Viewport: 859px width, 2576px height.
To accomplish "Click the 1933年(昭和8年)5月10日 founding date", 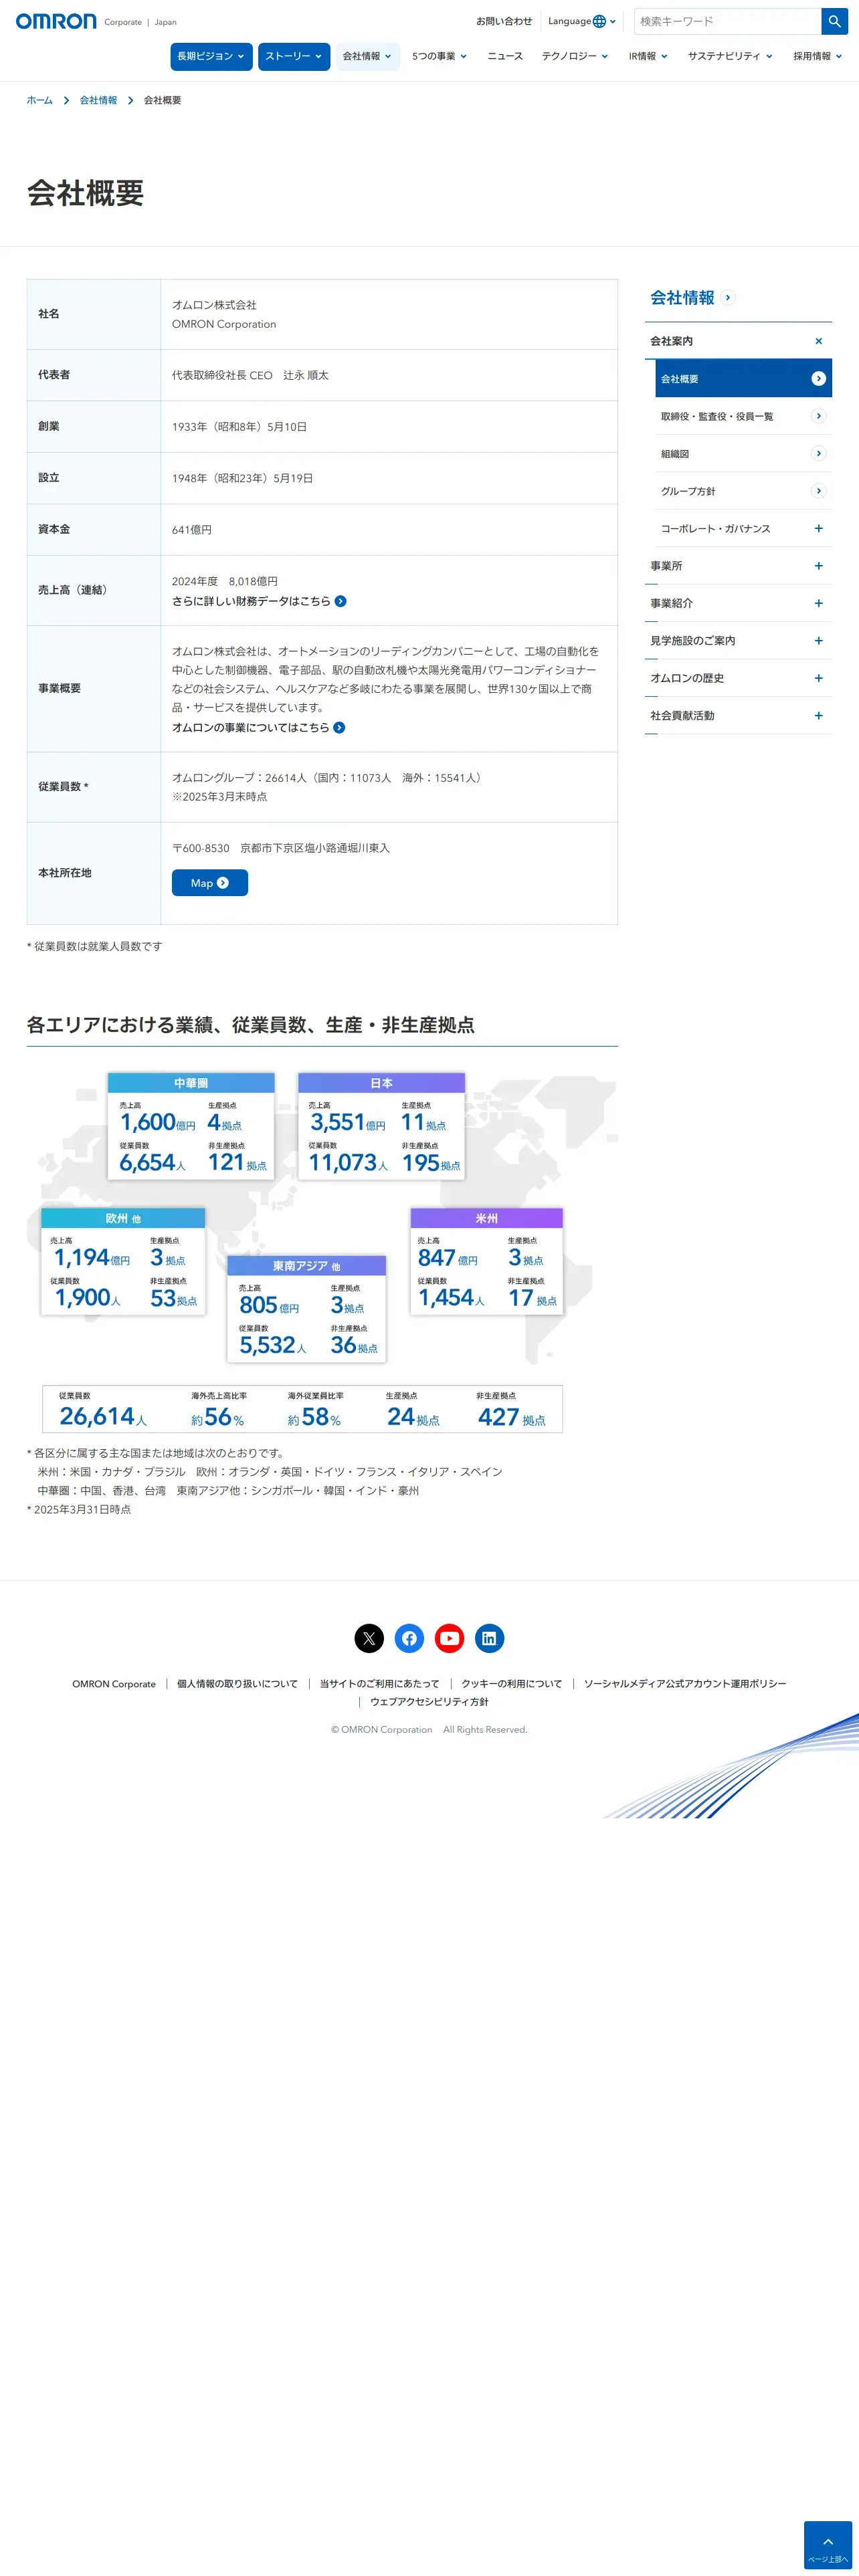I will tap(239, 427).
